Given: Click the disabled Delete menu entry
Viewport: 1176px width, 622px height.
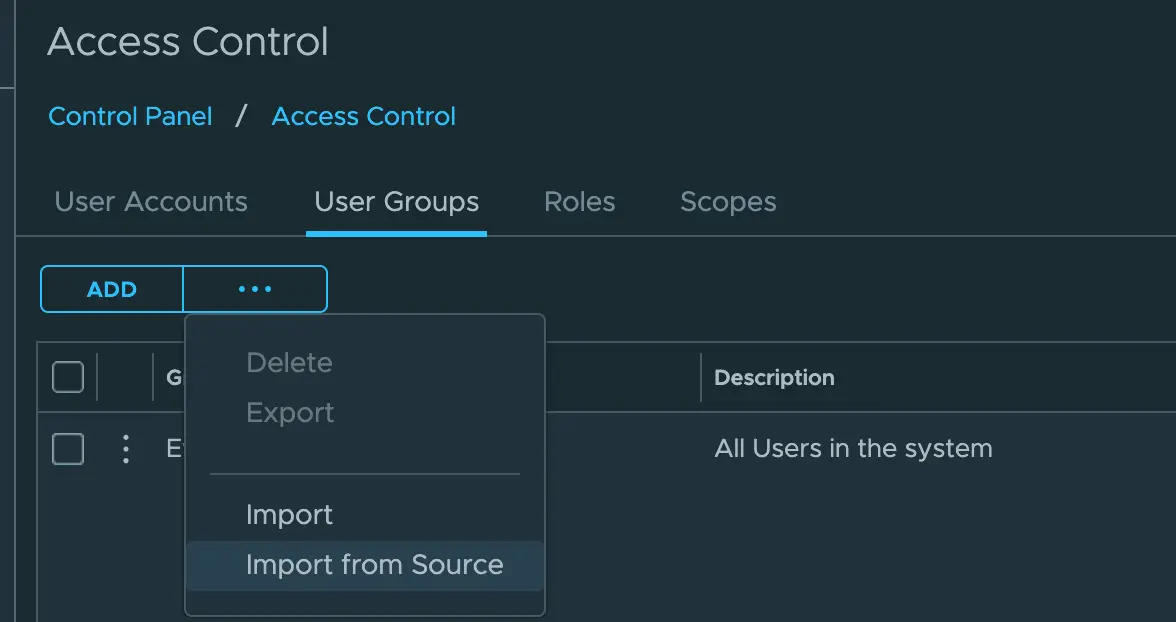Looking at the screenshot, I should point(289,362).
